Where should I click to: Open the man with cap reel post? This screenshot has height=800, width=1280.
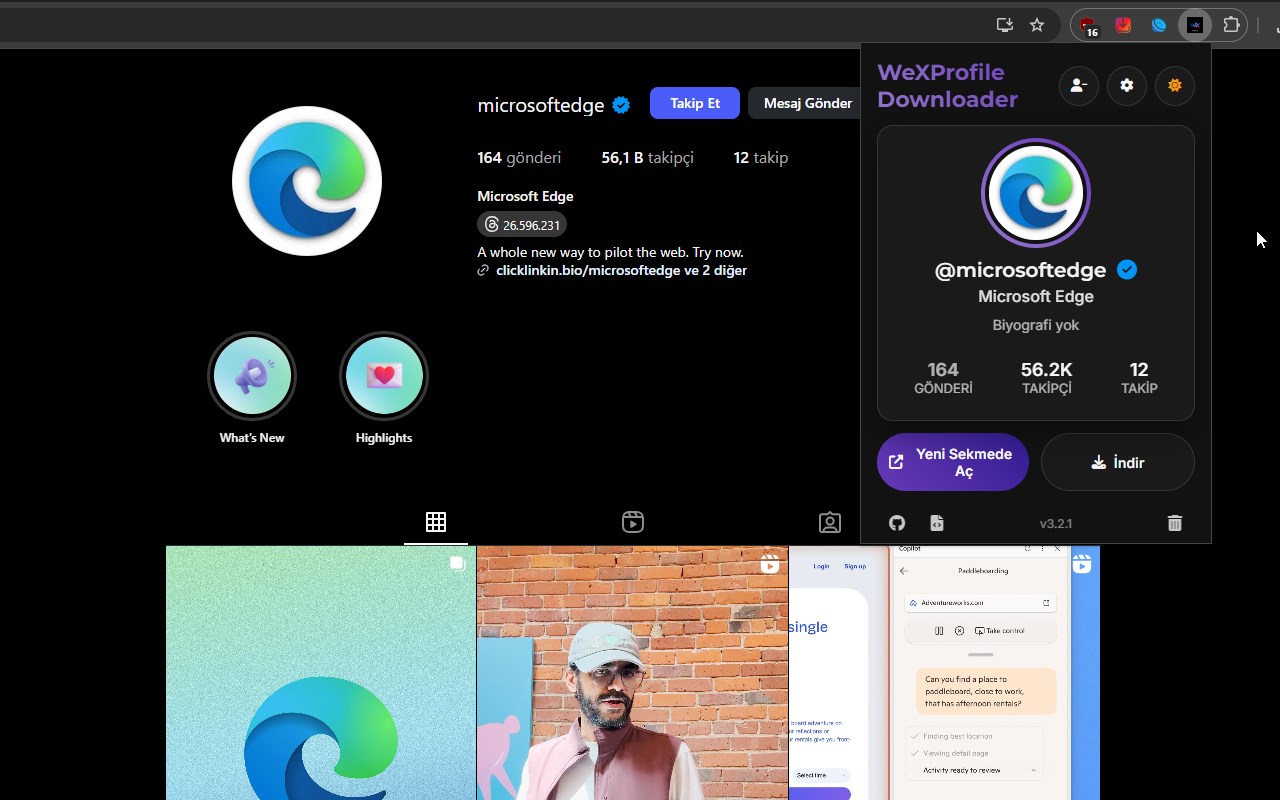(633, 672)
